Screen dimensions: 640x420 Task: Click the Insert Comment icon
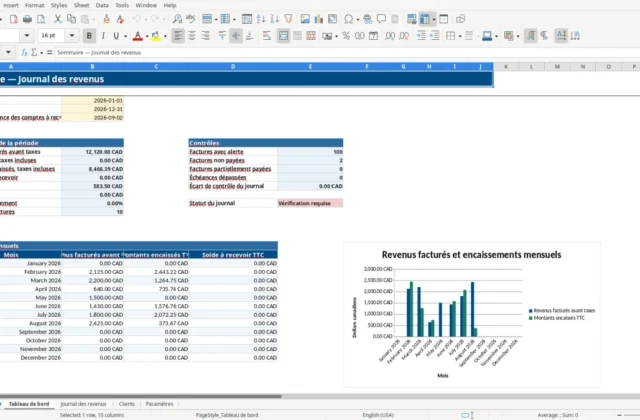[x=381, y=19]
